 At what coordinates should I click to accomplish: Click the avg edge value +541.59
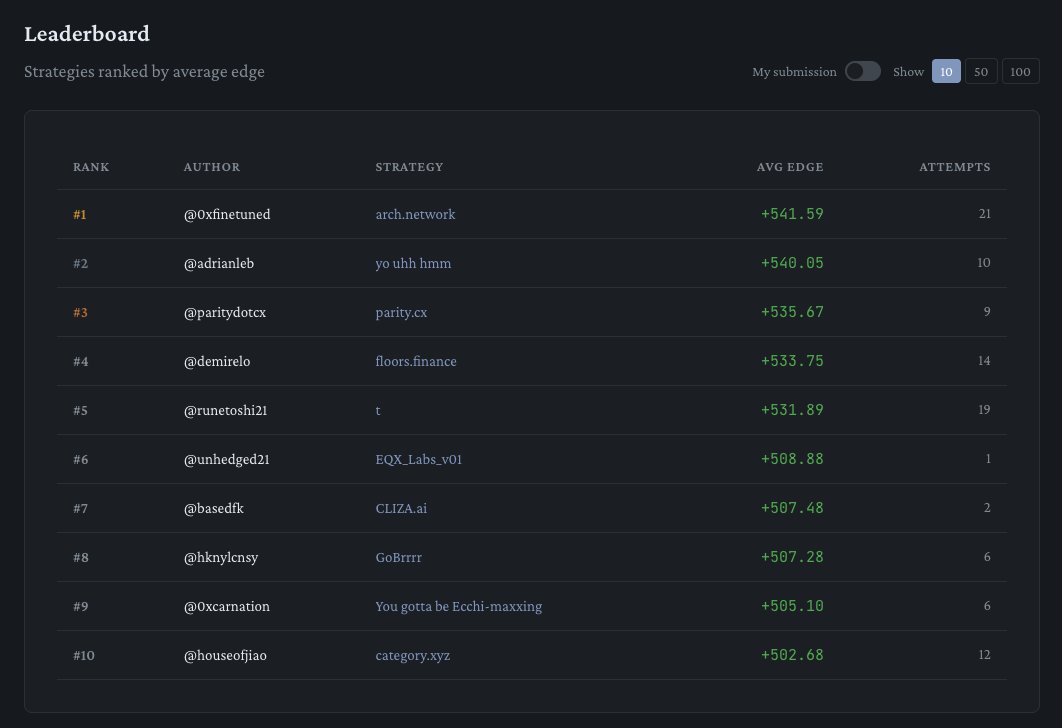(x=792, y=213)
